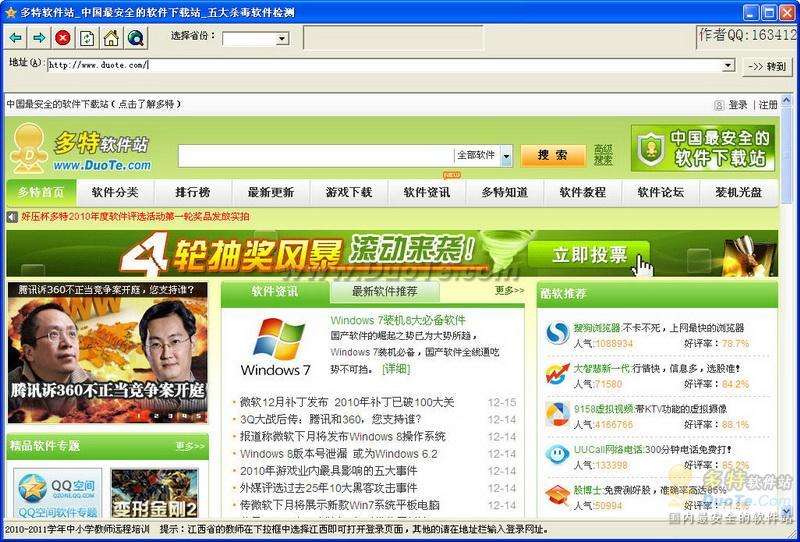Stop loading with the red X icon
800x542 pixels.
(x=63, y=38)
